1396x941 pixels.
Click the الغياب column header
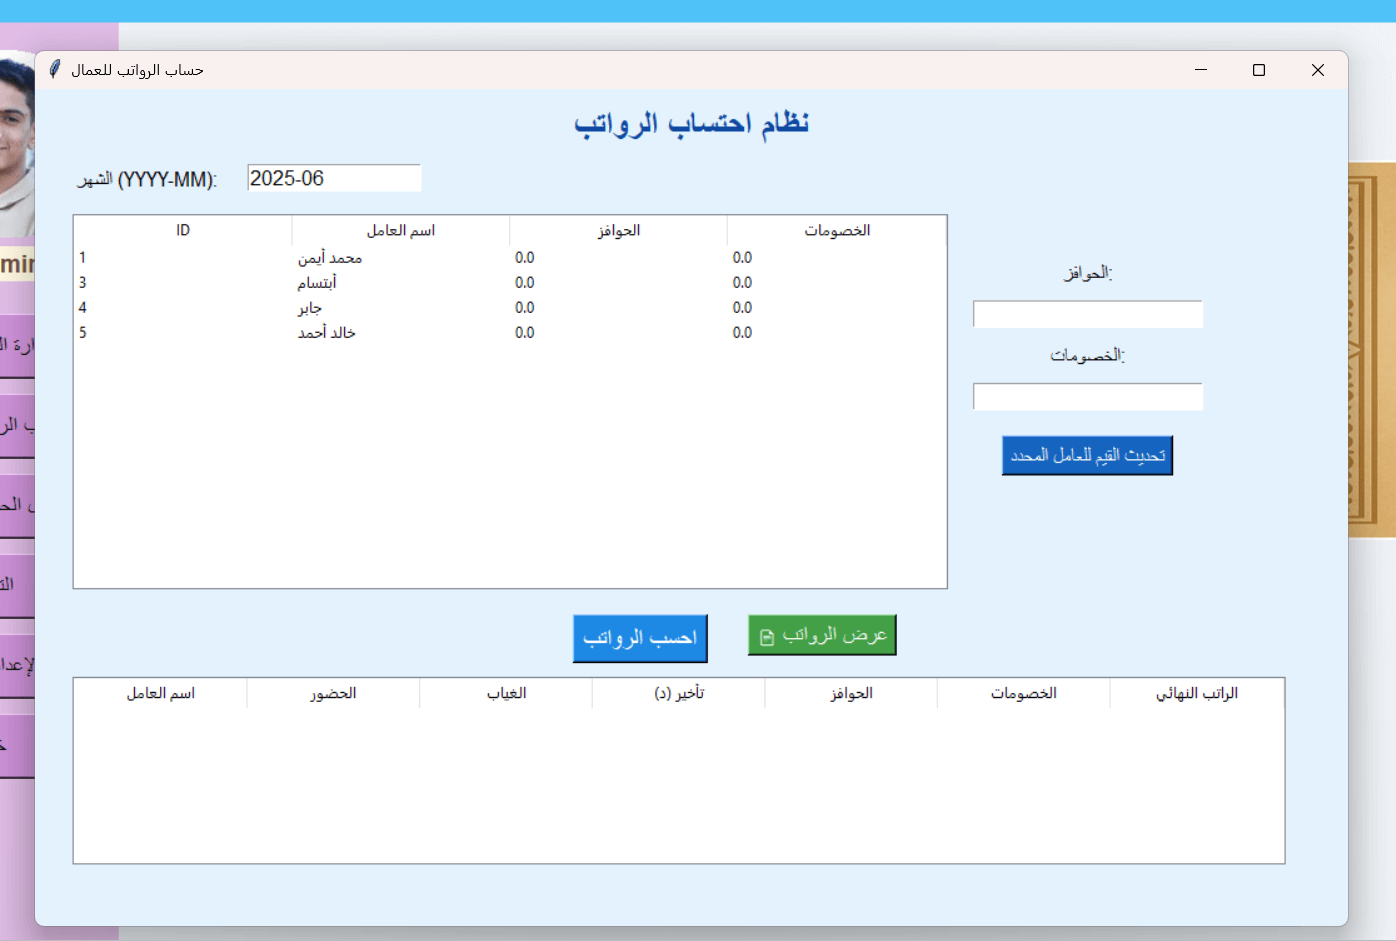pyautogui.click(x=506, y=693)
